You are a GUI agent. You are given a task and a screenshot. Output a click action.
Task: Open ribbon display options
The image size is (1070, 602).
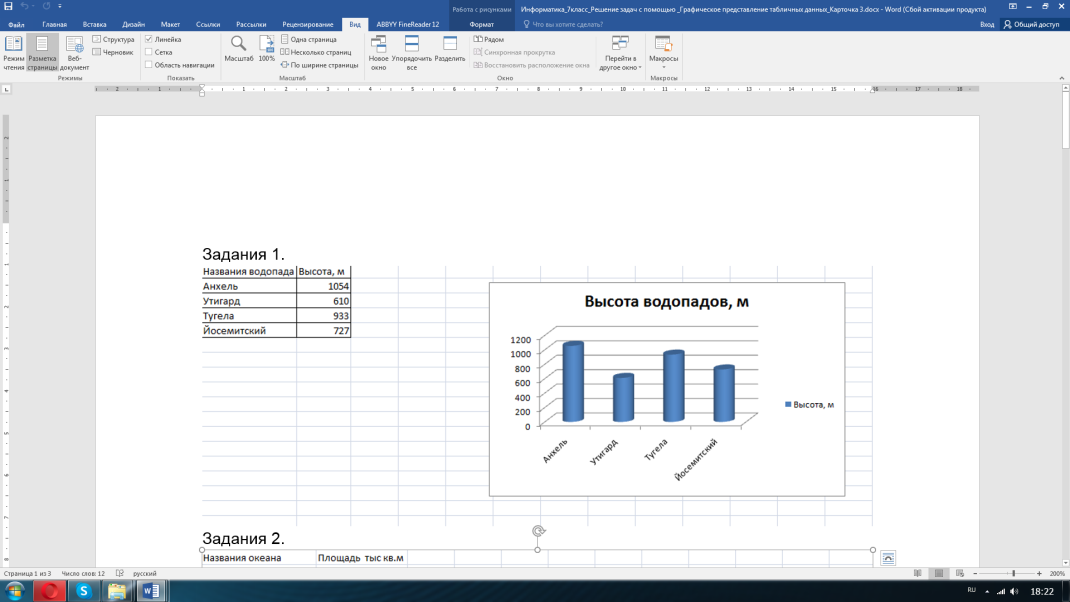[1013, 6]
